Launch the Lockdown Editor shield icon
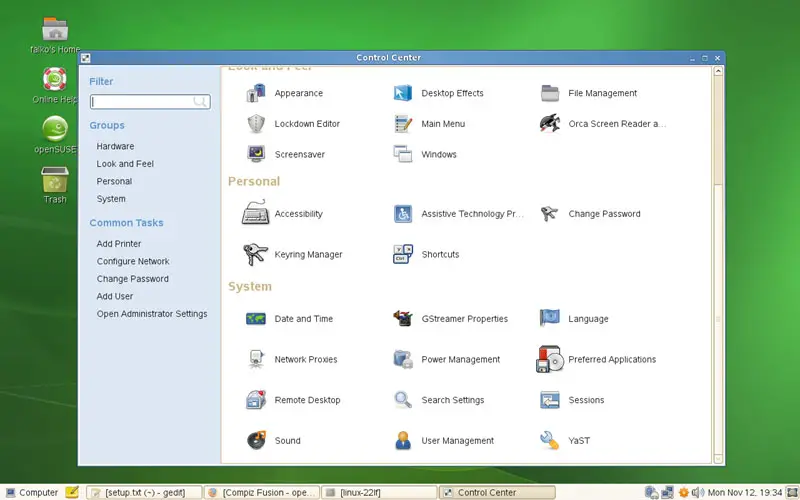 coord(256,124)
